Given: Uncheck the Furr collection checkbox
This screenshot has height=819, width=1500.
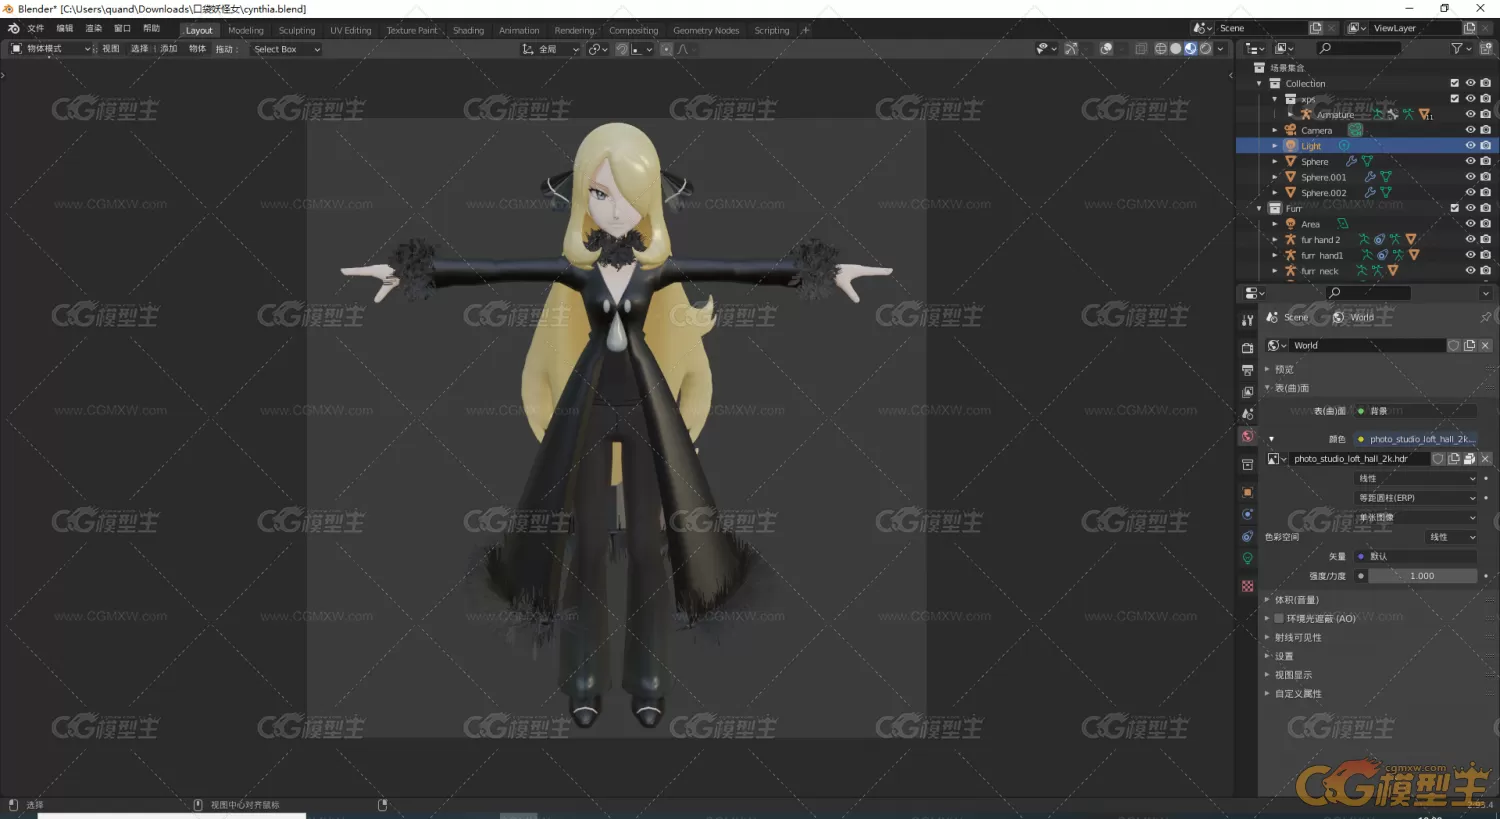Looking at the screenshot, I should tap(1455, 208).
